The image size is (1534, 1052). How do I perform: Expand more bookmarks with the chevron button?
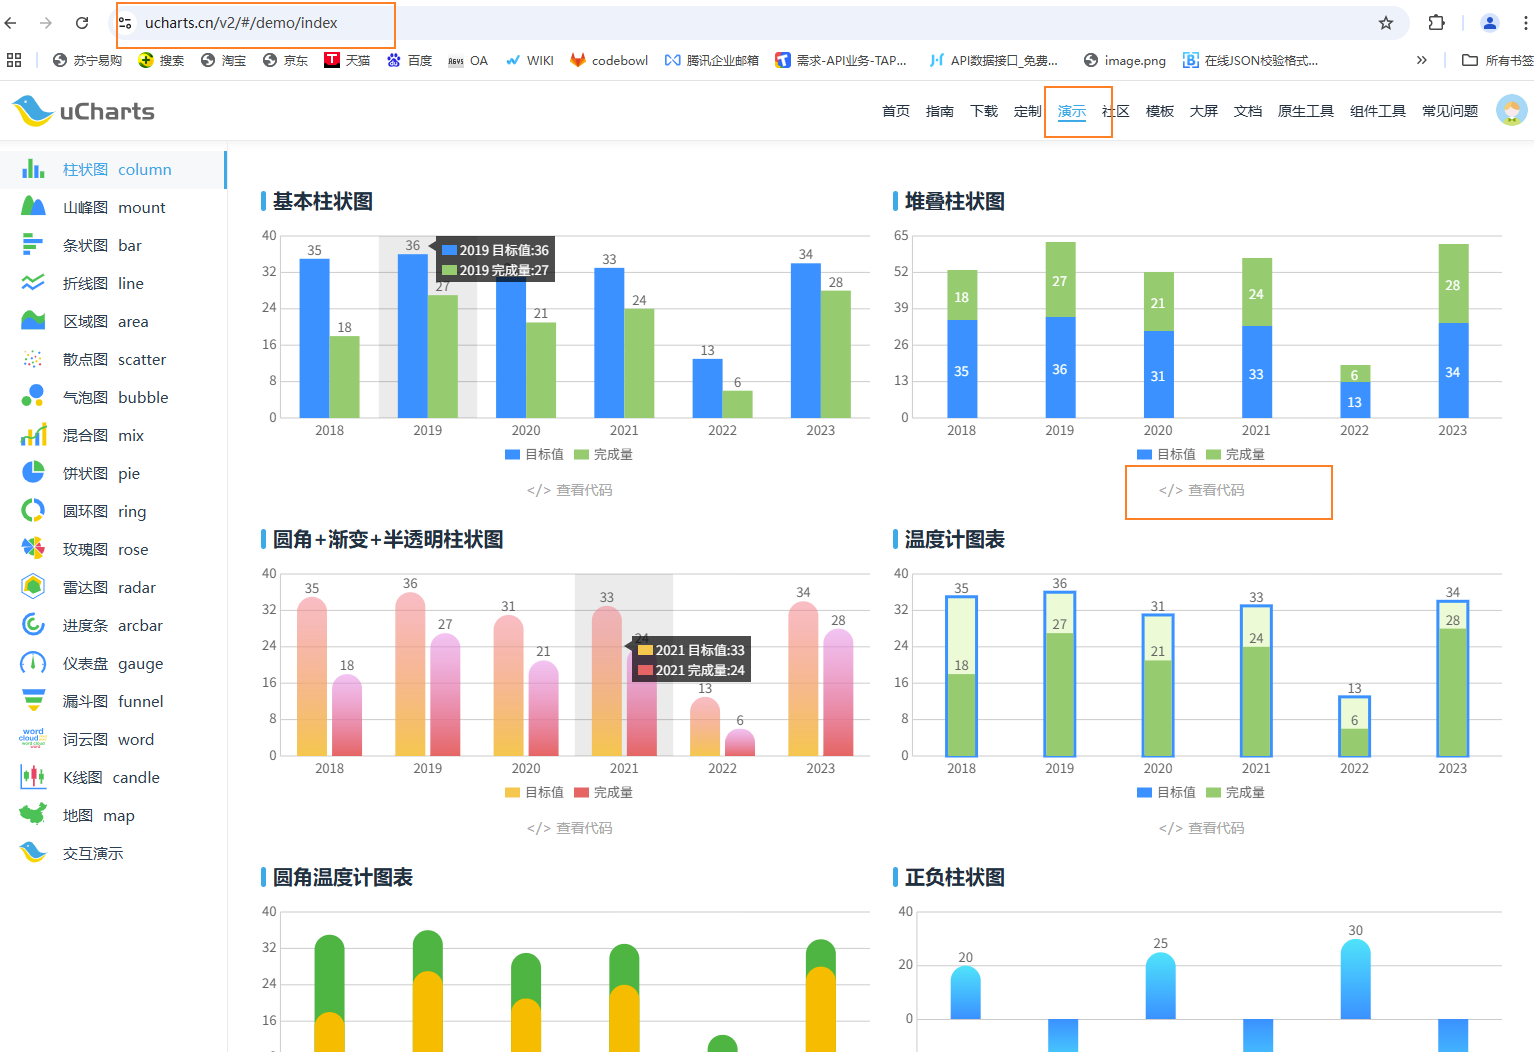pos(1422,59)
